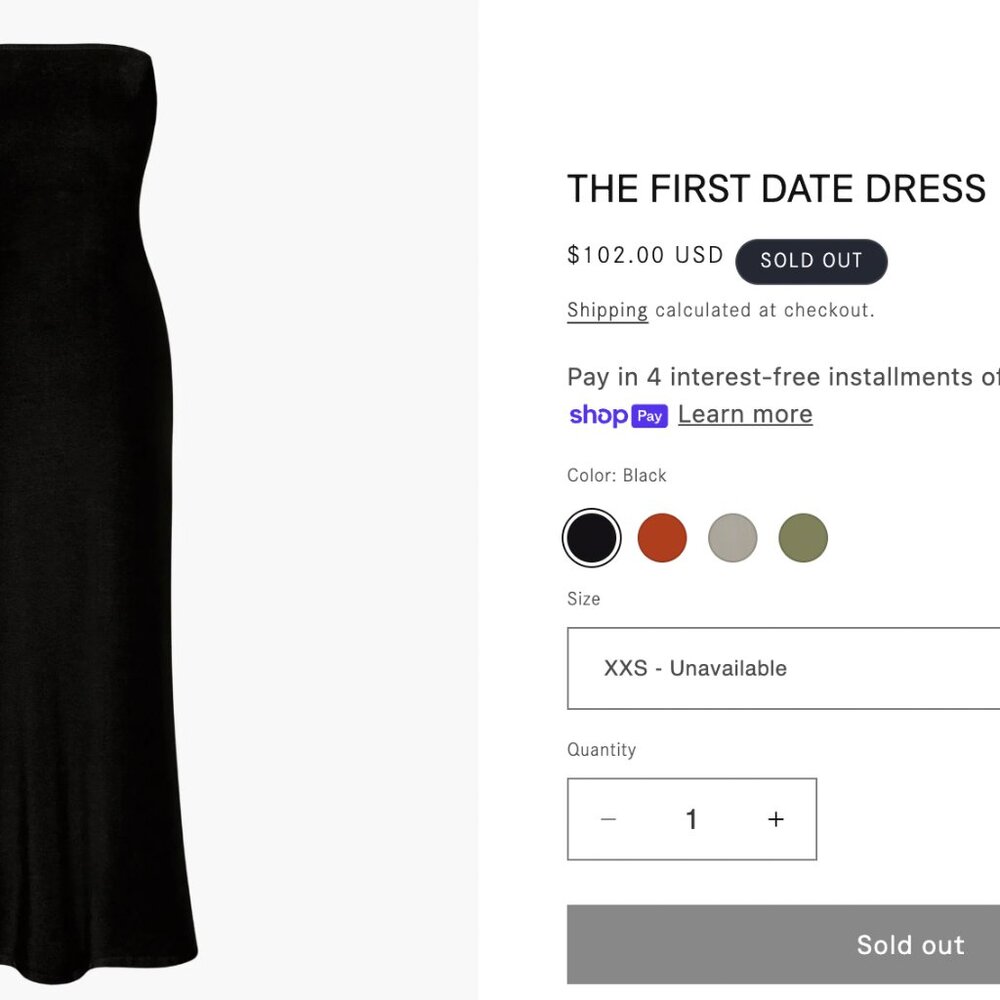Click the $102.00 USD price text
Screen dimensions: 1000x1000
click(x=645, y=255)
